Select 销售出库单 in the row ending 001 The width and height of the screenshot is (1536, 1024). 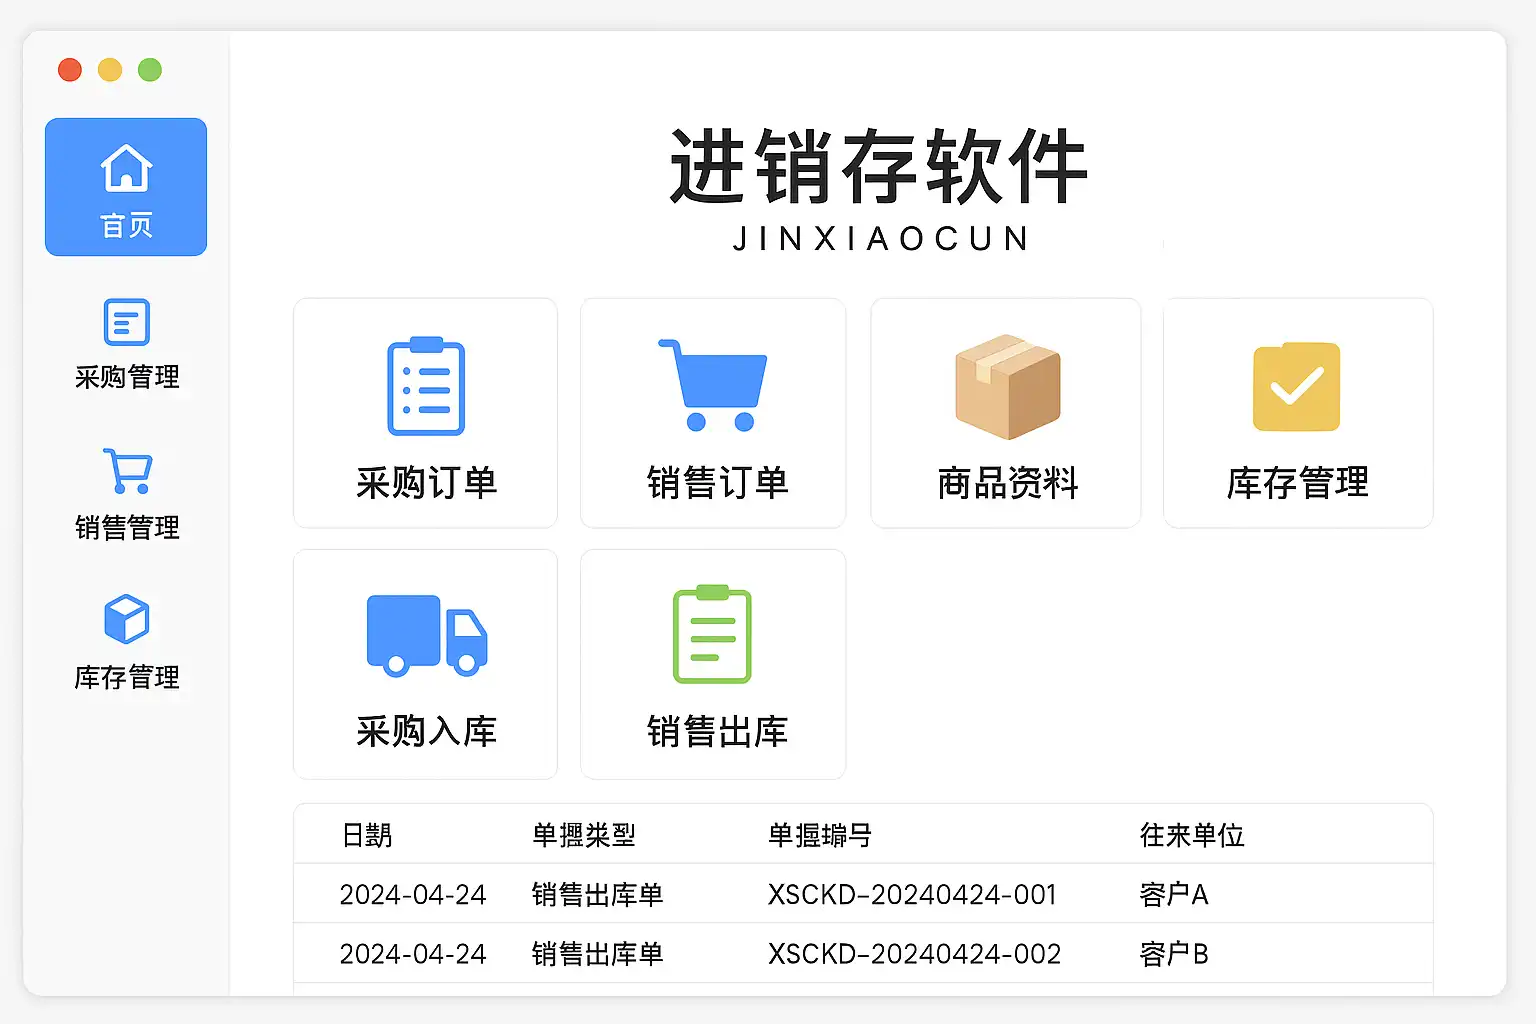pyautogui.click(x=598, y=894)
